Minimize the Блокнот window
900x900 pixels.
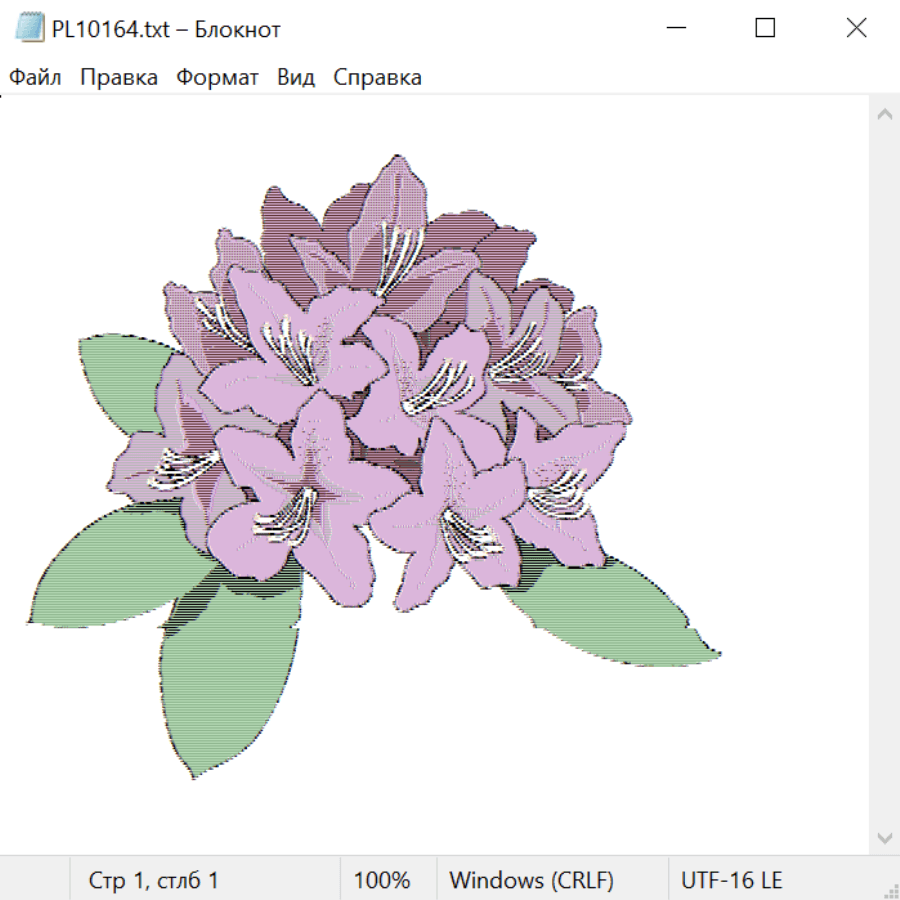pyautogui.click(x=674, y=28)
